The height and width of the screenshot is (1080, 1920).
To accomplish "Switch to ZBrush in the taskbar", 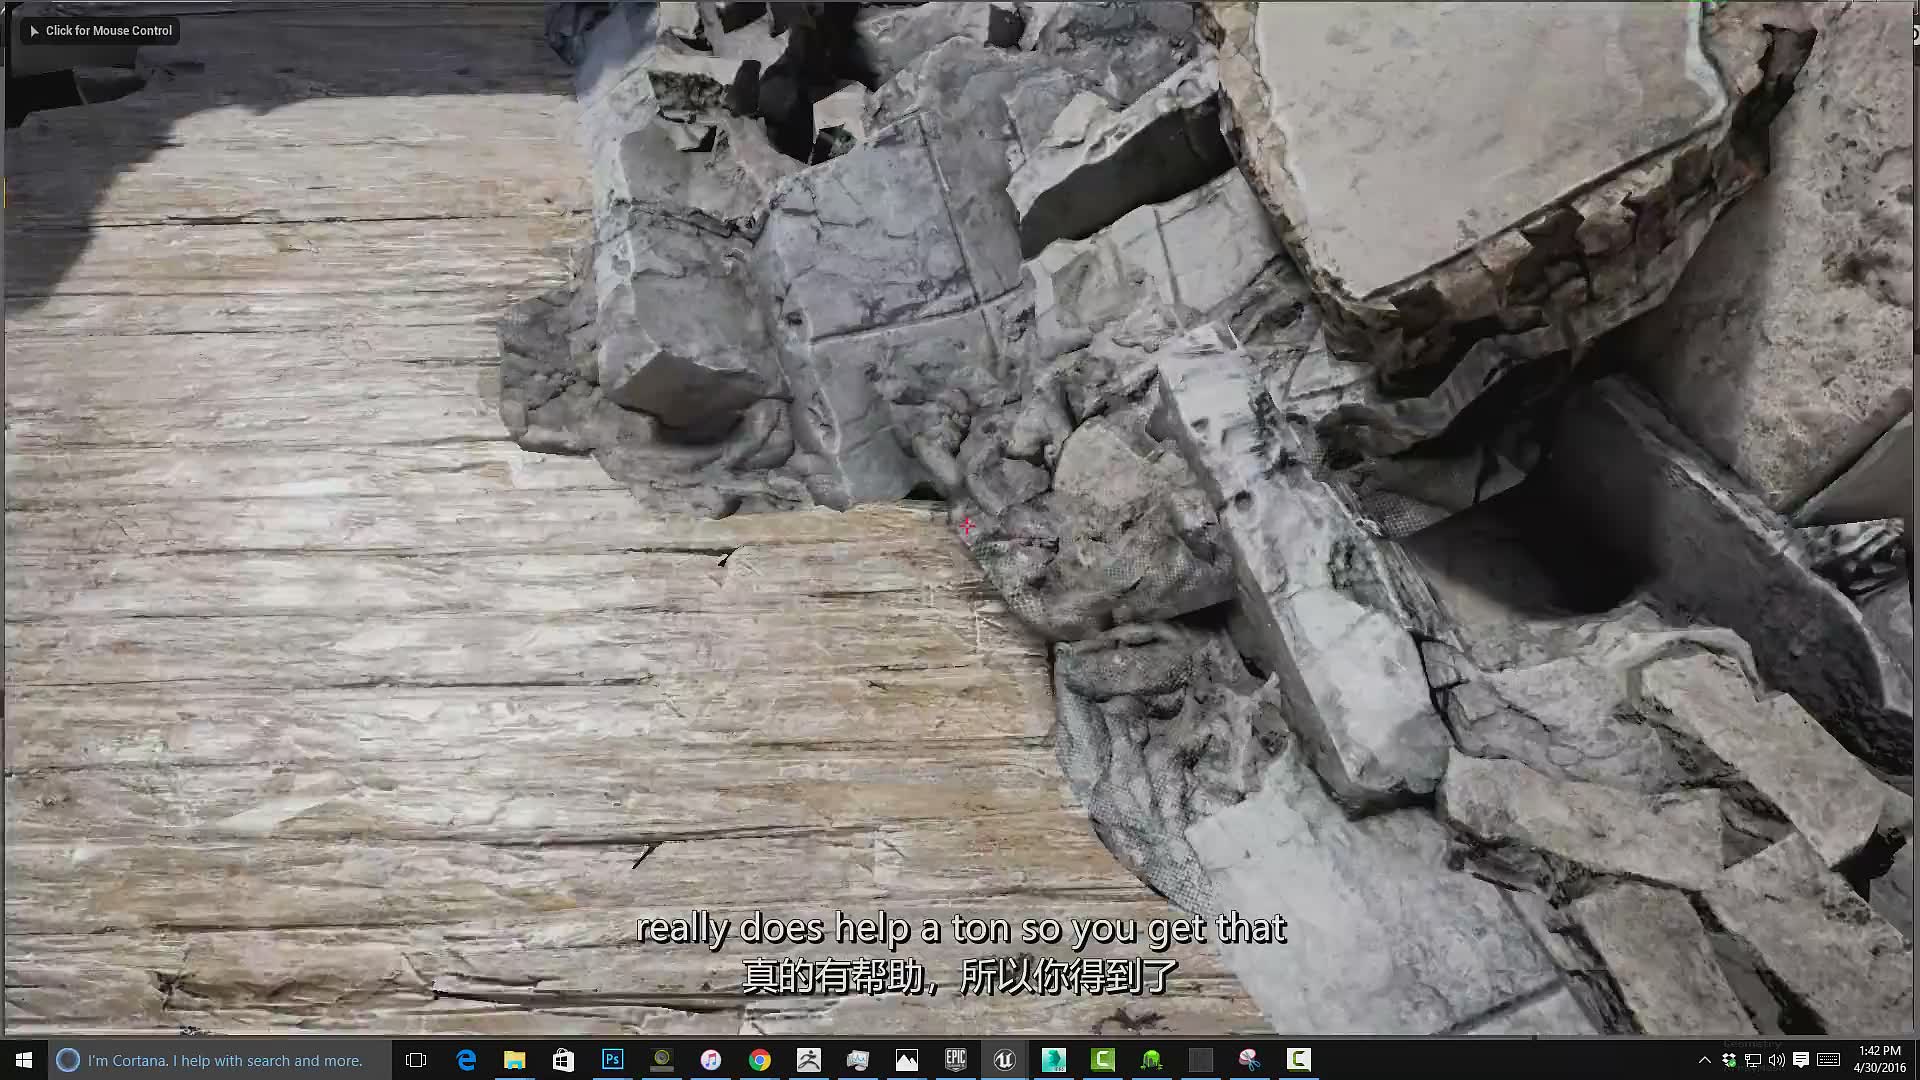I will click(x=809, y=1060).
